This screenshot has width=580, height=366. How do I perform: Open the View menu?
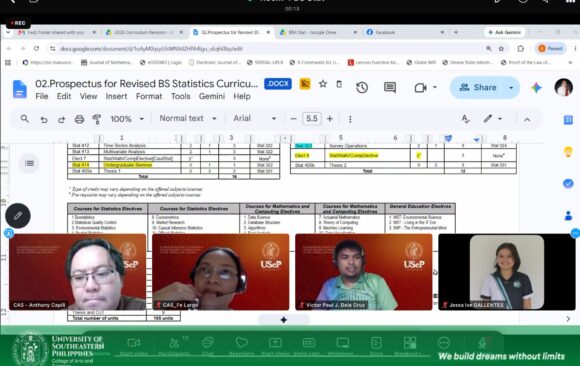88,97
